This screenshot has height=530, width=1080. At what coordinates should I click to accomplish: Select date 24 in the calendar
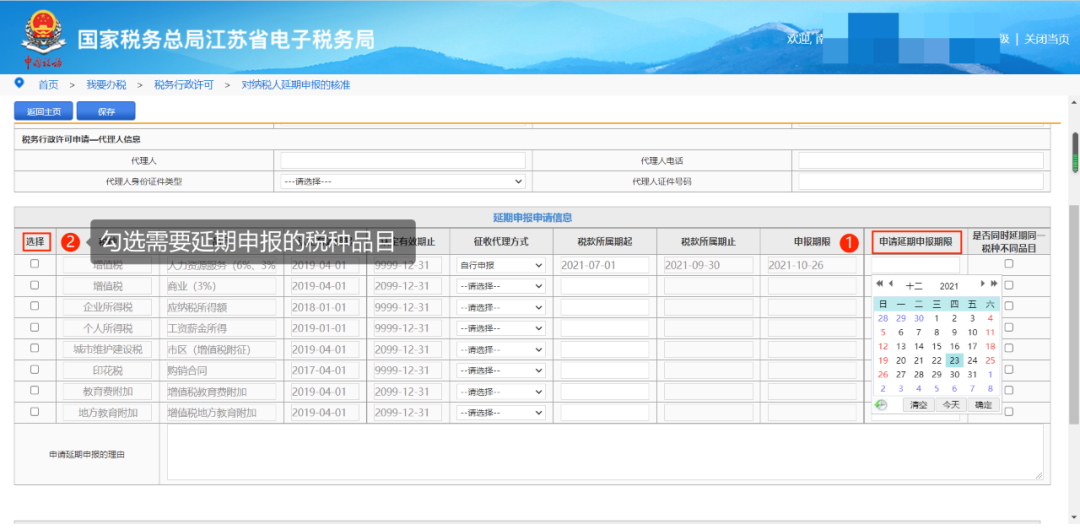click(972, 360)
